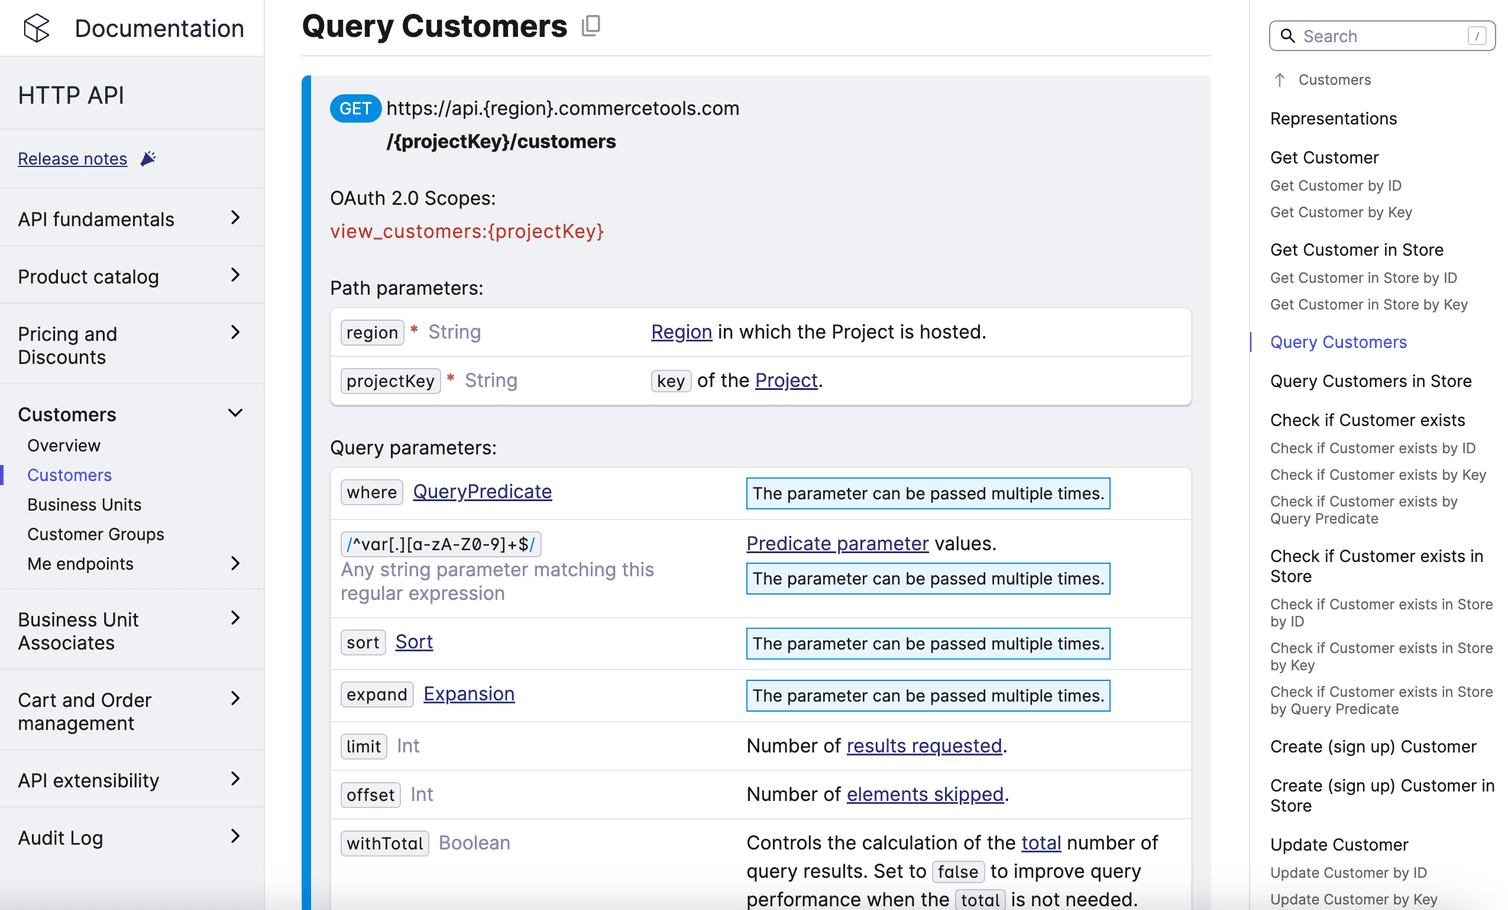Viewport: 1508px width, 910px height.
Task: Copy the page title using the clipboard icon
Action: 590,27
